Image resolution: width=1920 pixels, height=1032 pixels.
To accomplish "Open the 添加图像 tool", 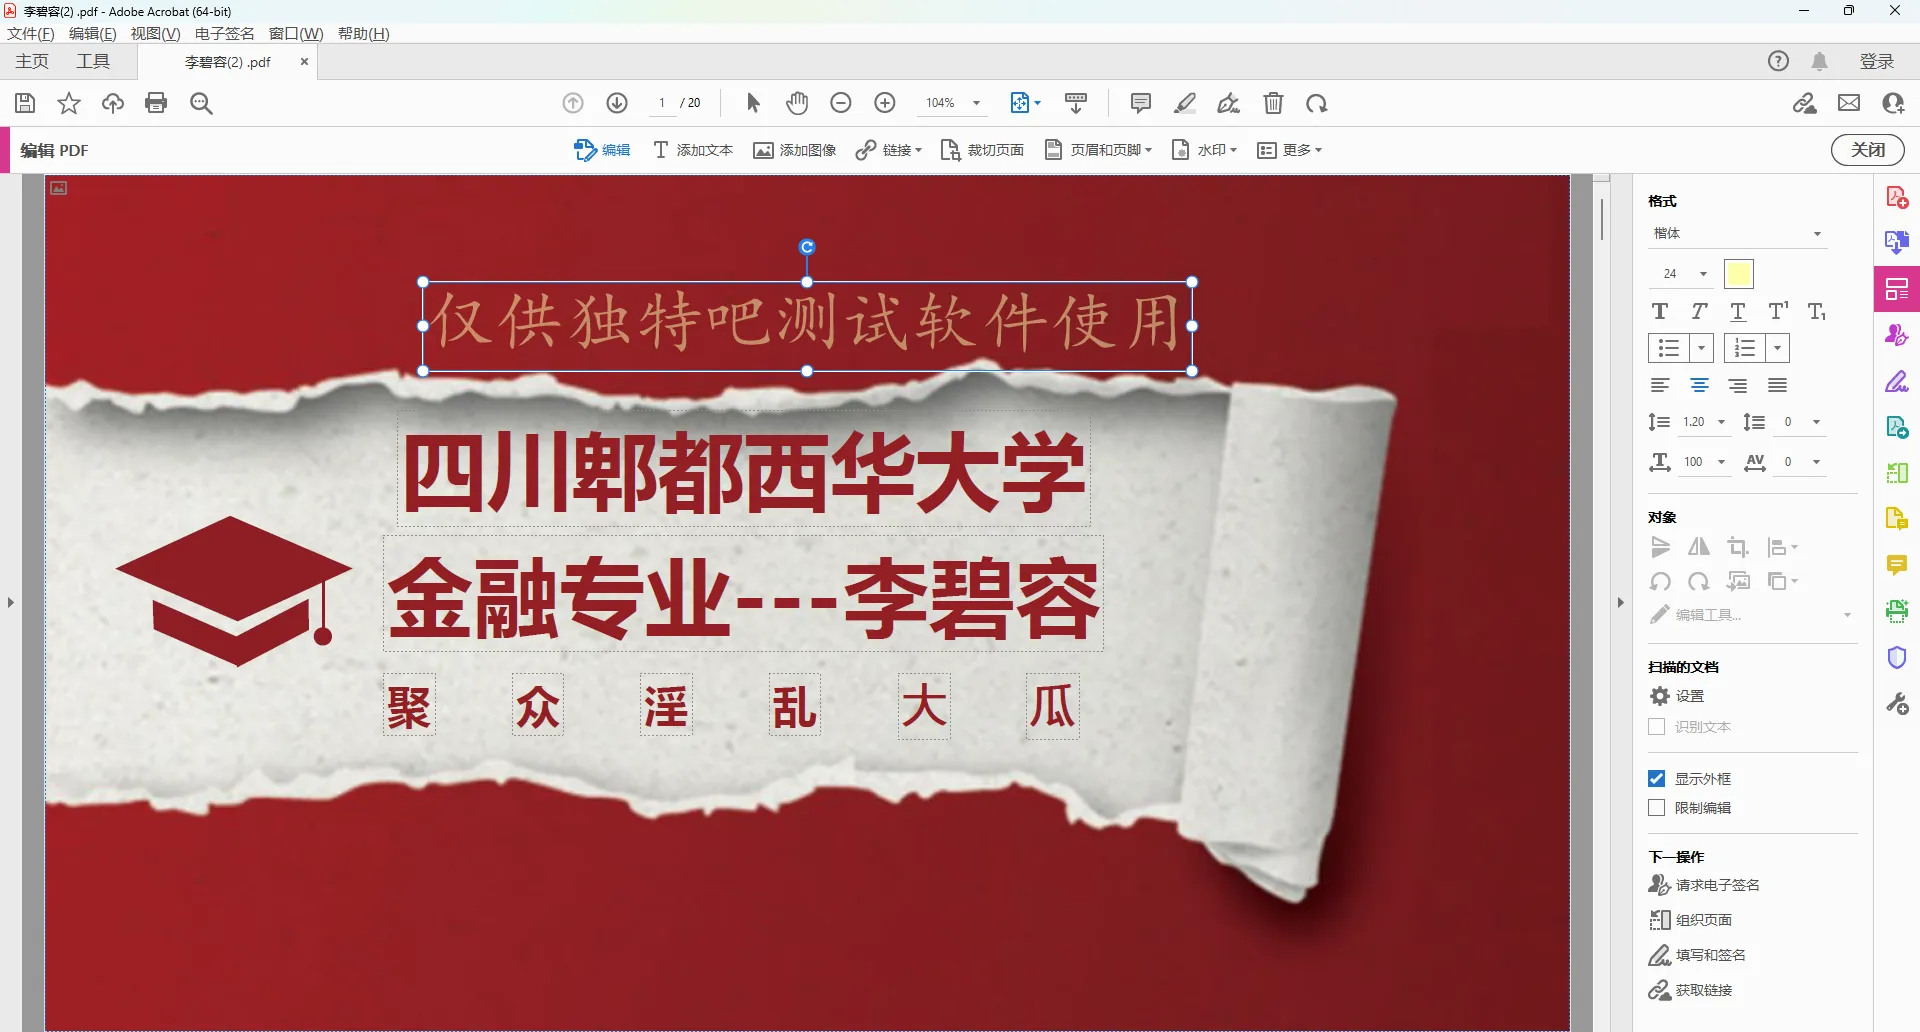I will click(795, 150).
